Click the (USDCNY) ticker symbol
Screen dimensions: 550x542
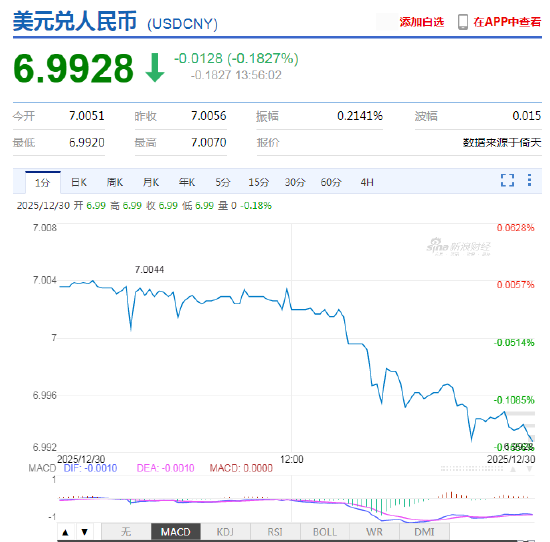(182, 24)
